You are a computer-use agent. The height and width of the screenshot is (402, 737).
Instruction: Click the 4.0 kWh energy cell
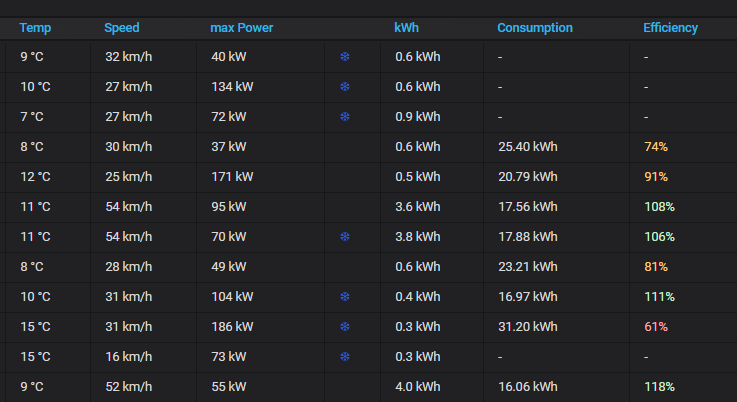pos(418,386)
